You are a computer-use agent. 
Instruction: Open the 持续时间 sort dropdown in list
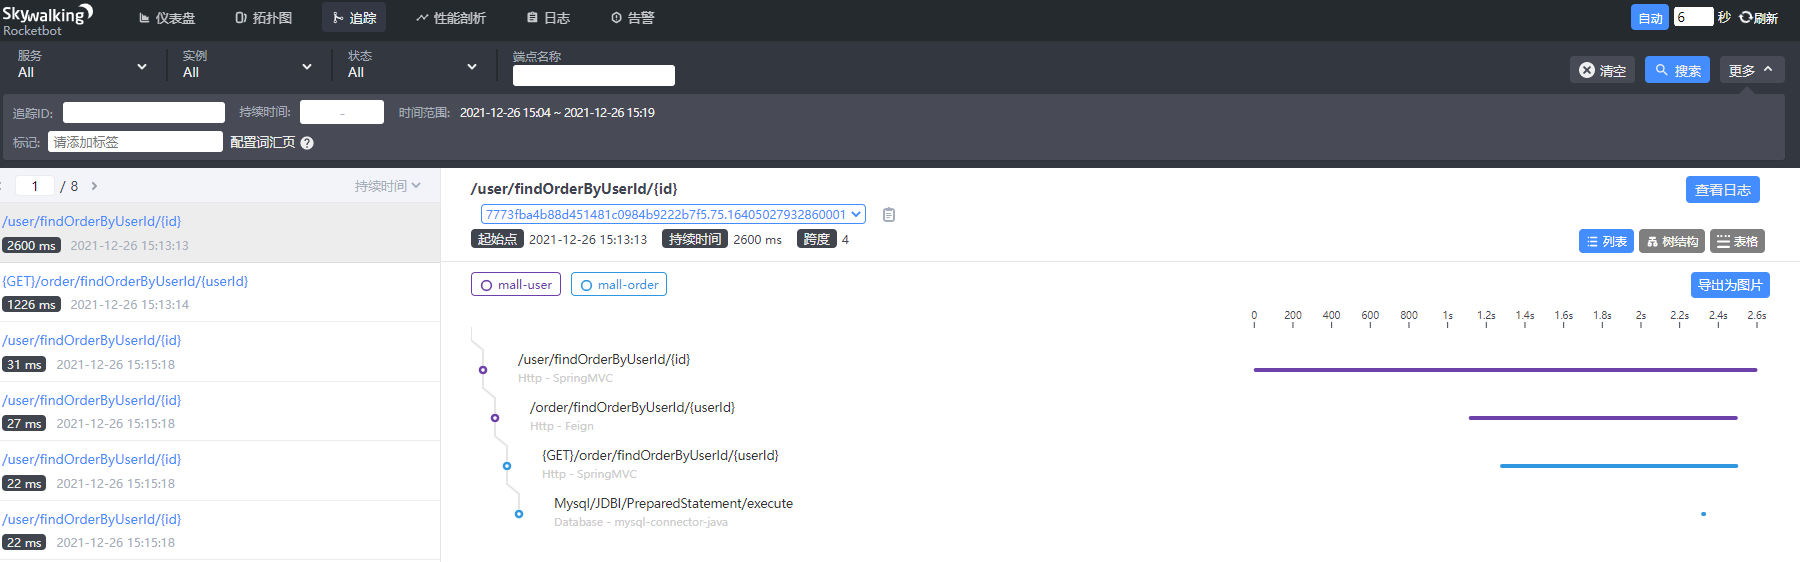click(388, 186)
